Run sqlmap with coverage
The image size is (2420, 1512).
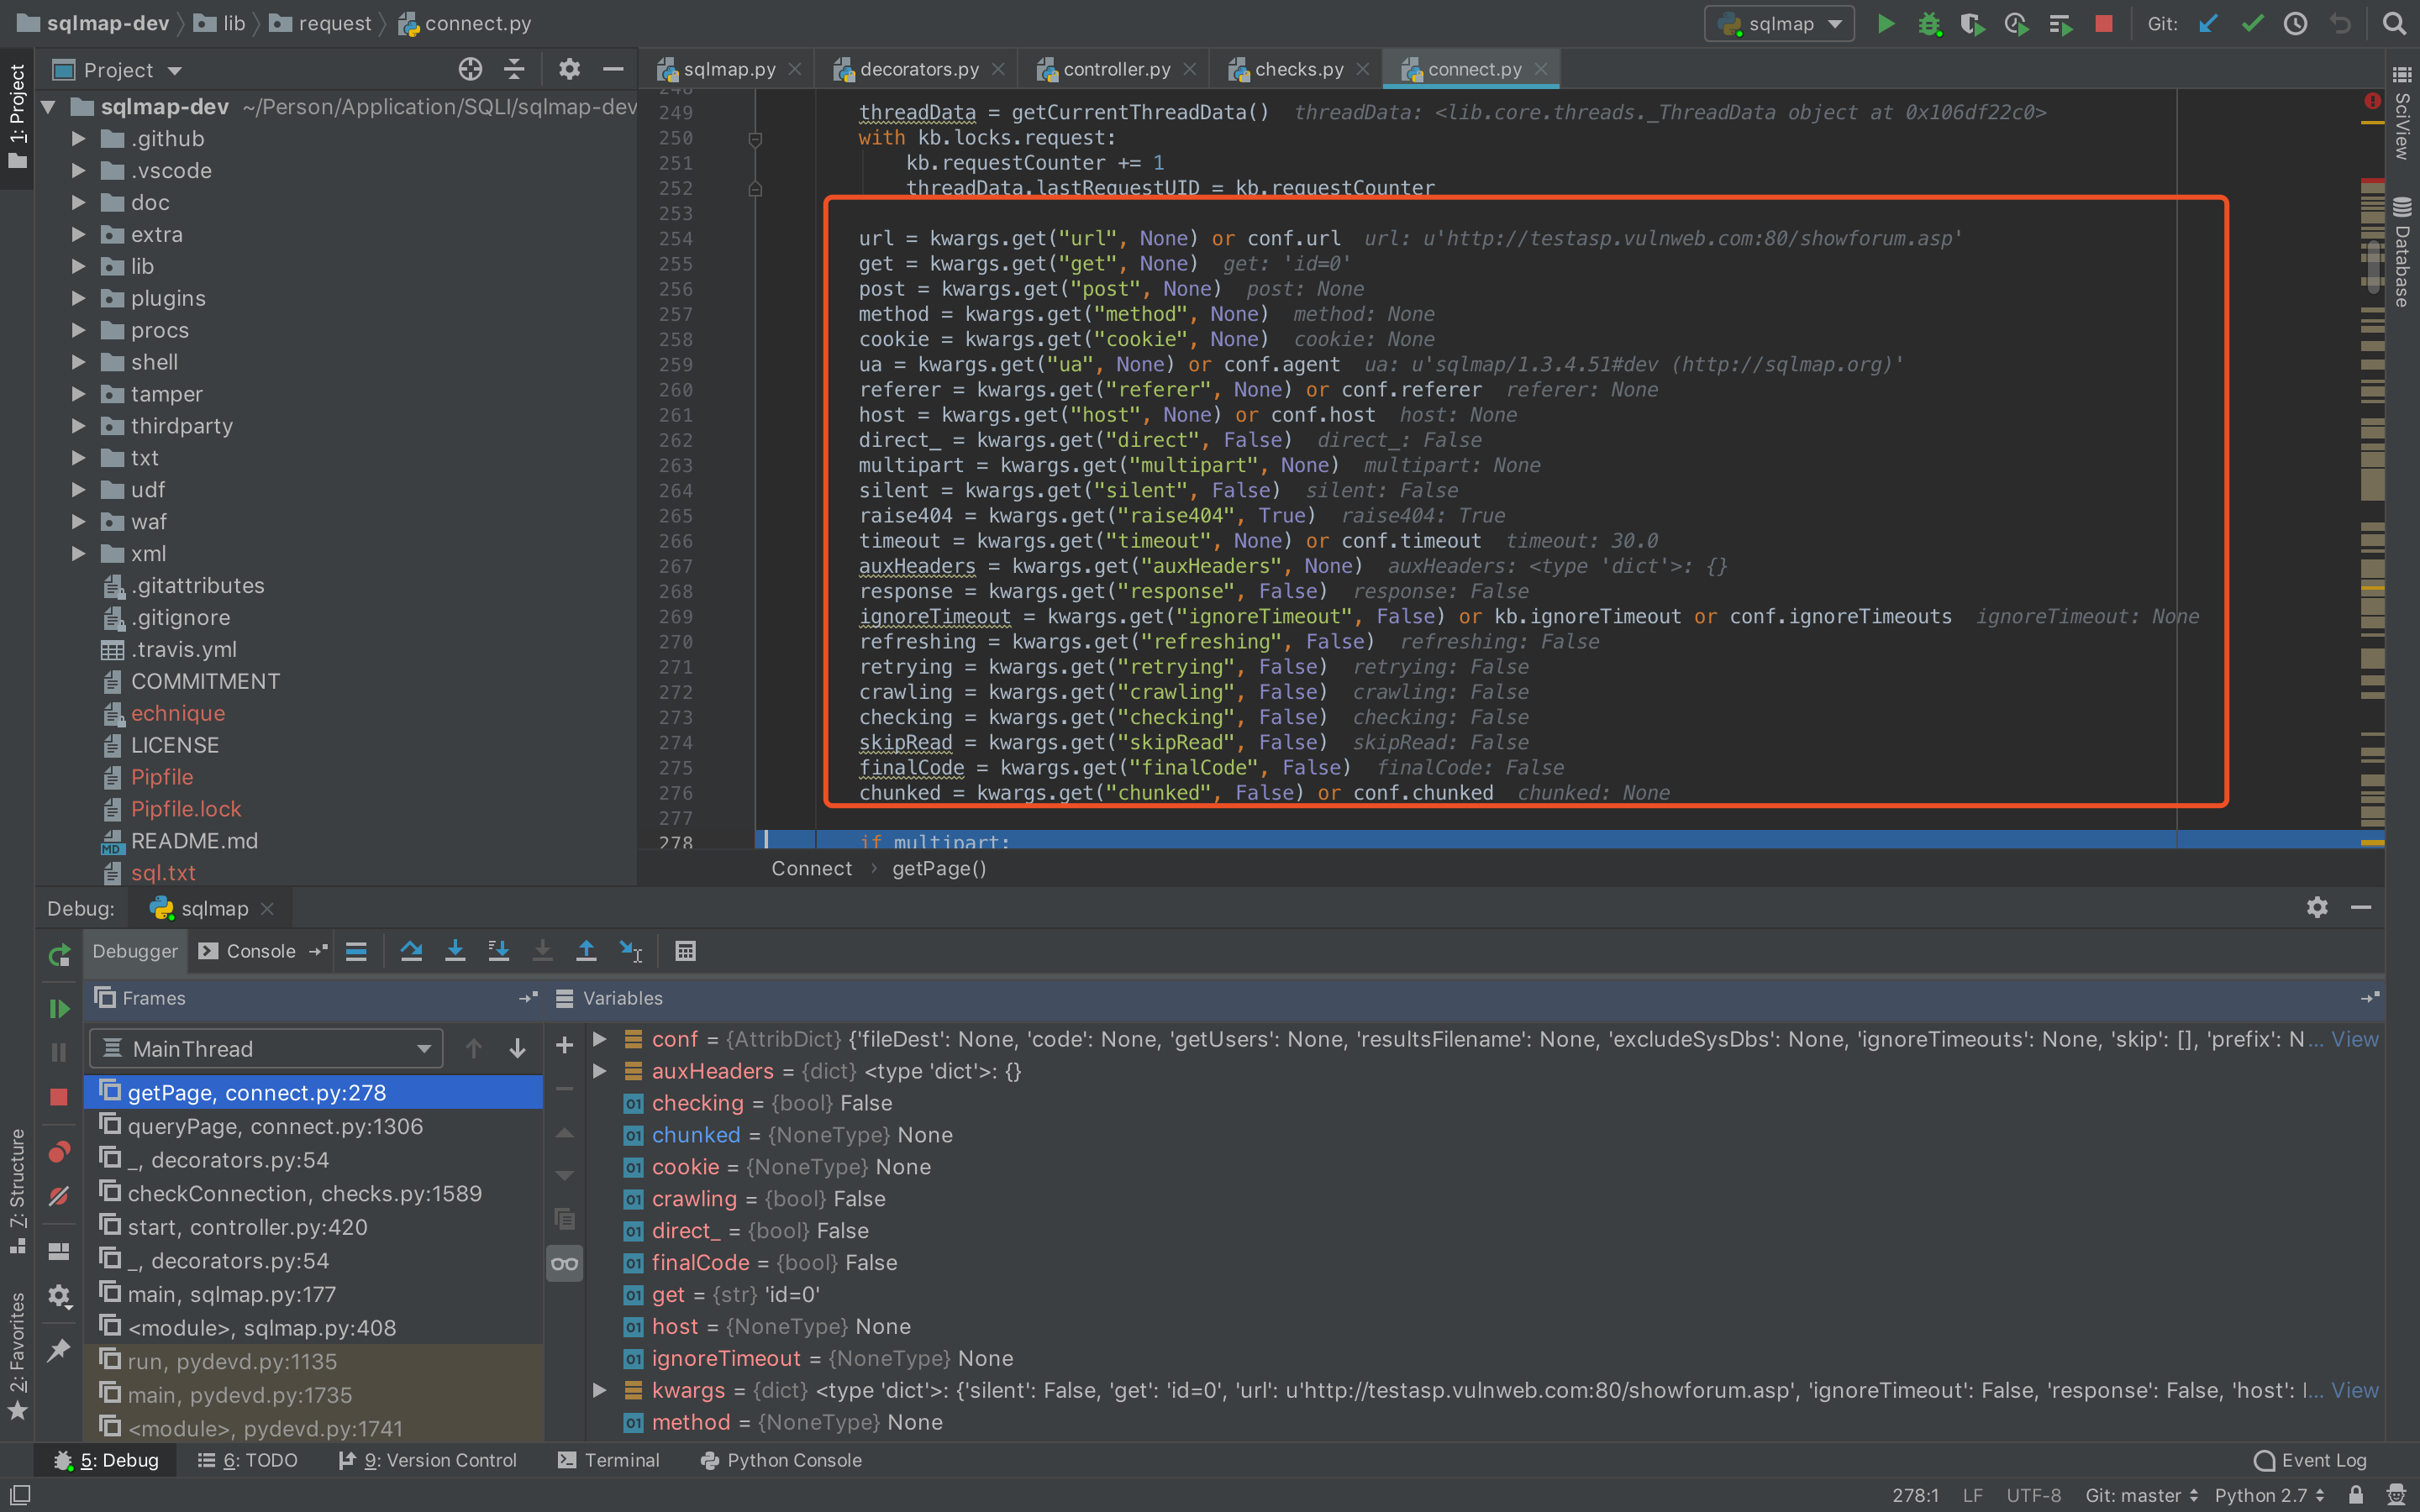click(x=1973, y=23)
